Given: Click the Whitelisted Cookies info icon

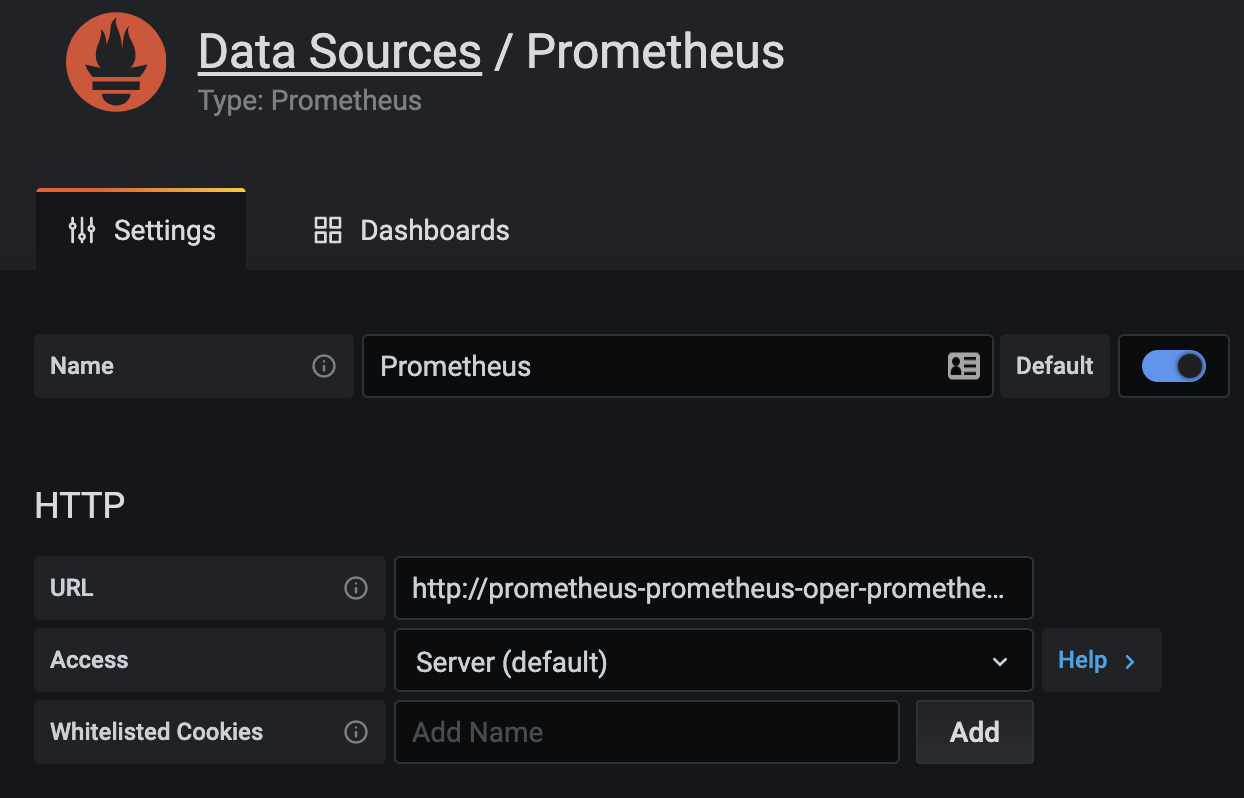Looking at the screenshot, I should 356,732.
